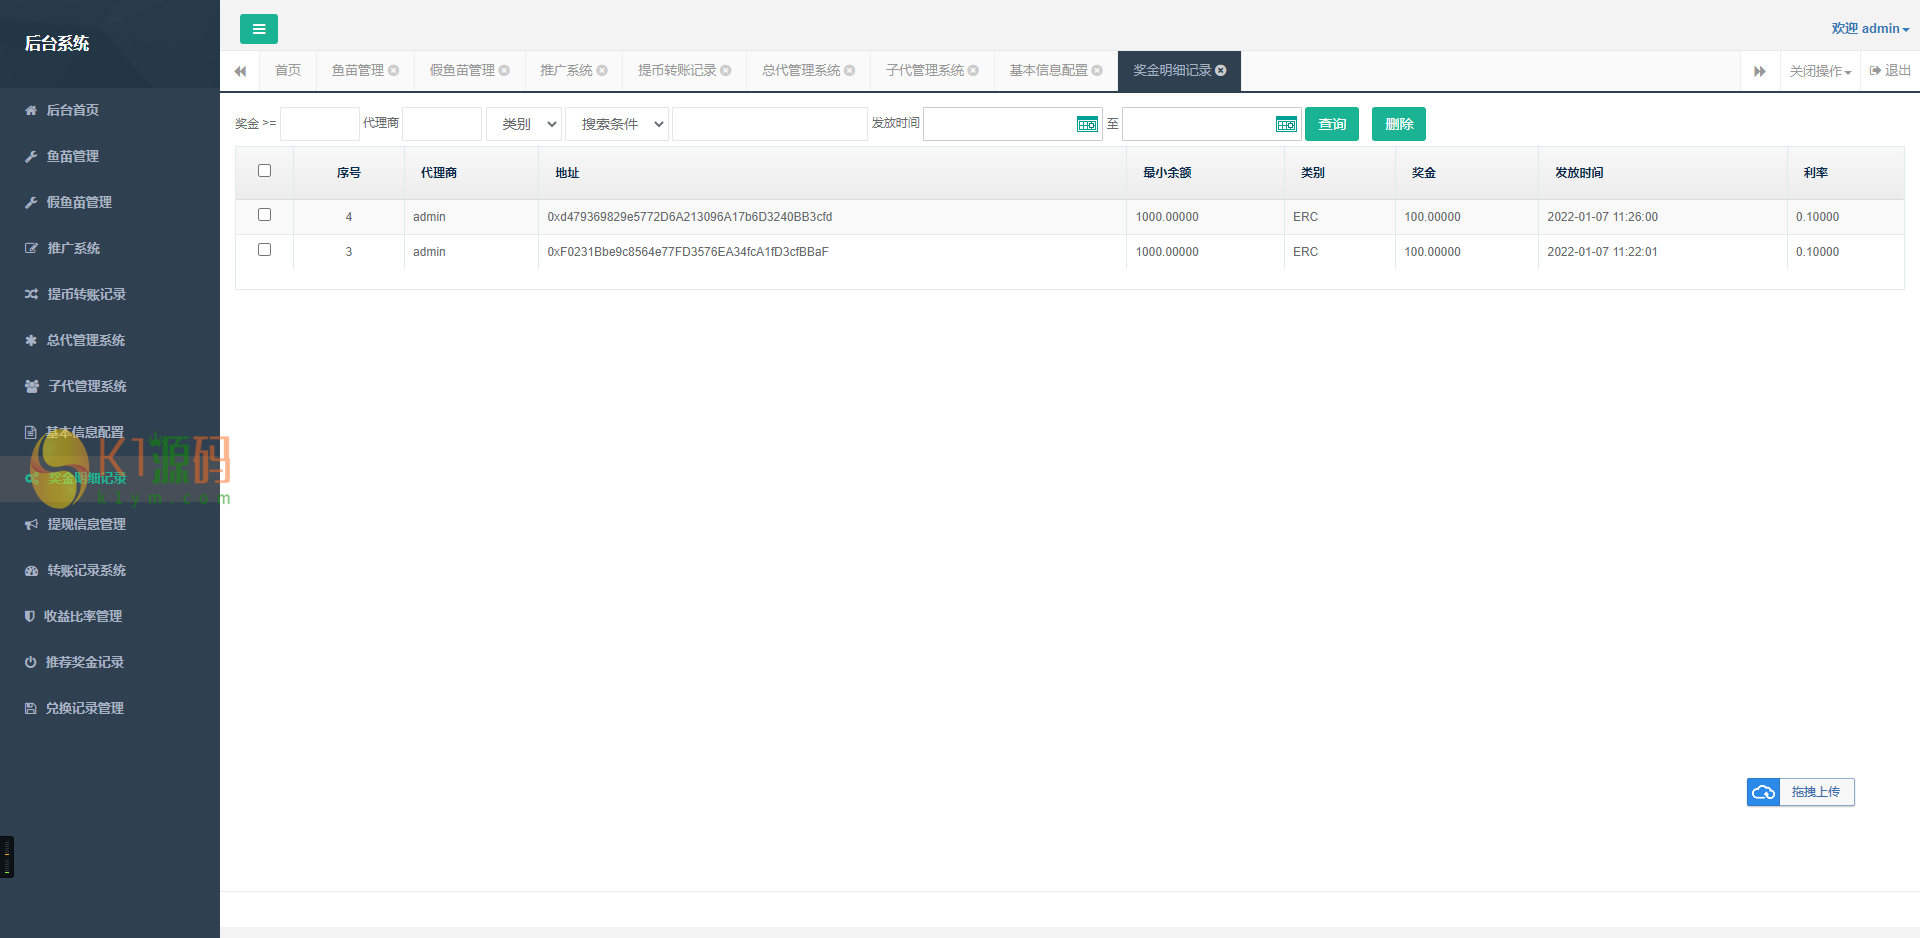Switch to the 假鱼苗管理 tab
The height and width of the screenshot is (938, 1920).
click(462, 70)
